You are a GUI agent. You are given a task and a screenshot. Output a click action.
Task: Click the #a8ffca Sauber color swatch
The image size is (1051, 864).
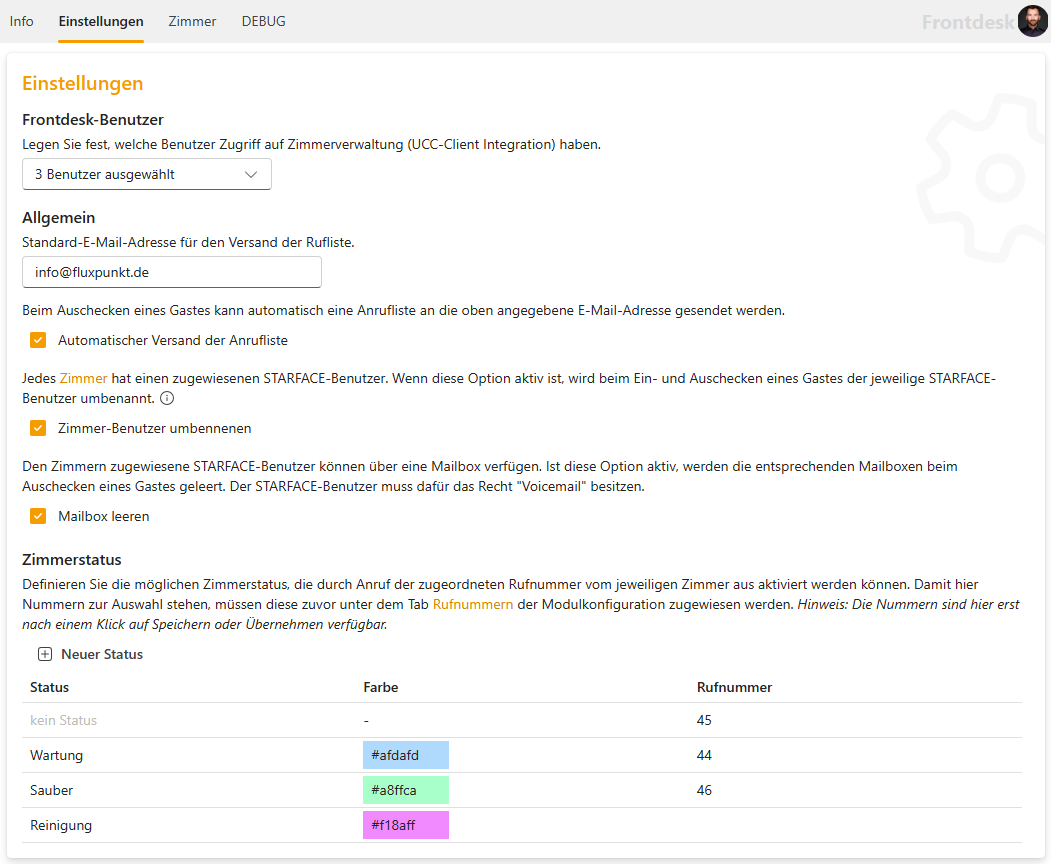coord(406,790)
